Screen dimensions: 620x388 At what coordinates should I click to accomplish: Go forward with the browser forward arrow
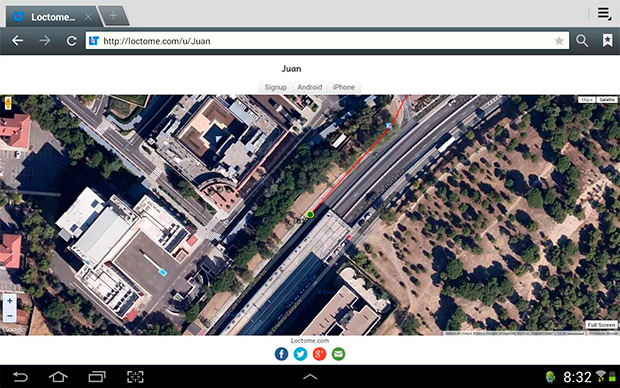45,41
